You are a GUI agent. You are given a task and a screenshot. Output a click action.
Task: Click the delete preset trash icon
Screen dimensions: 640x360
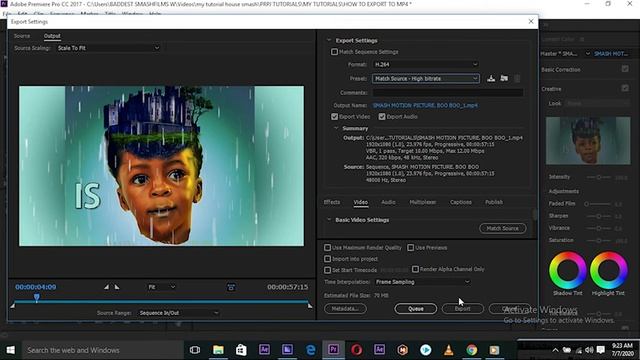(517, 78)
